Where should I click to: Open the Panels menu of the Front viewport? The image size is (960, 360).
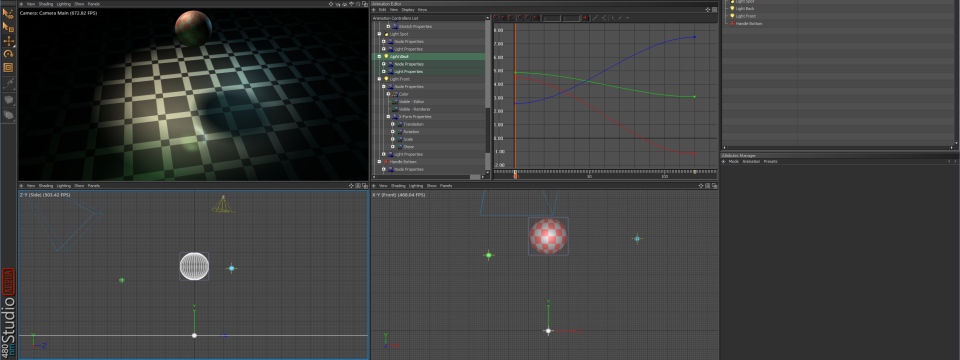point(446,186)
